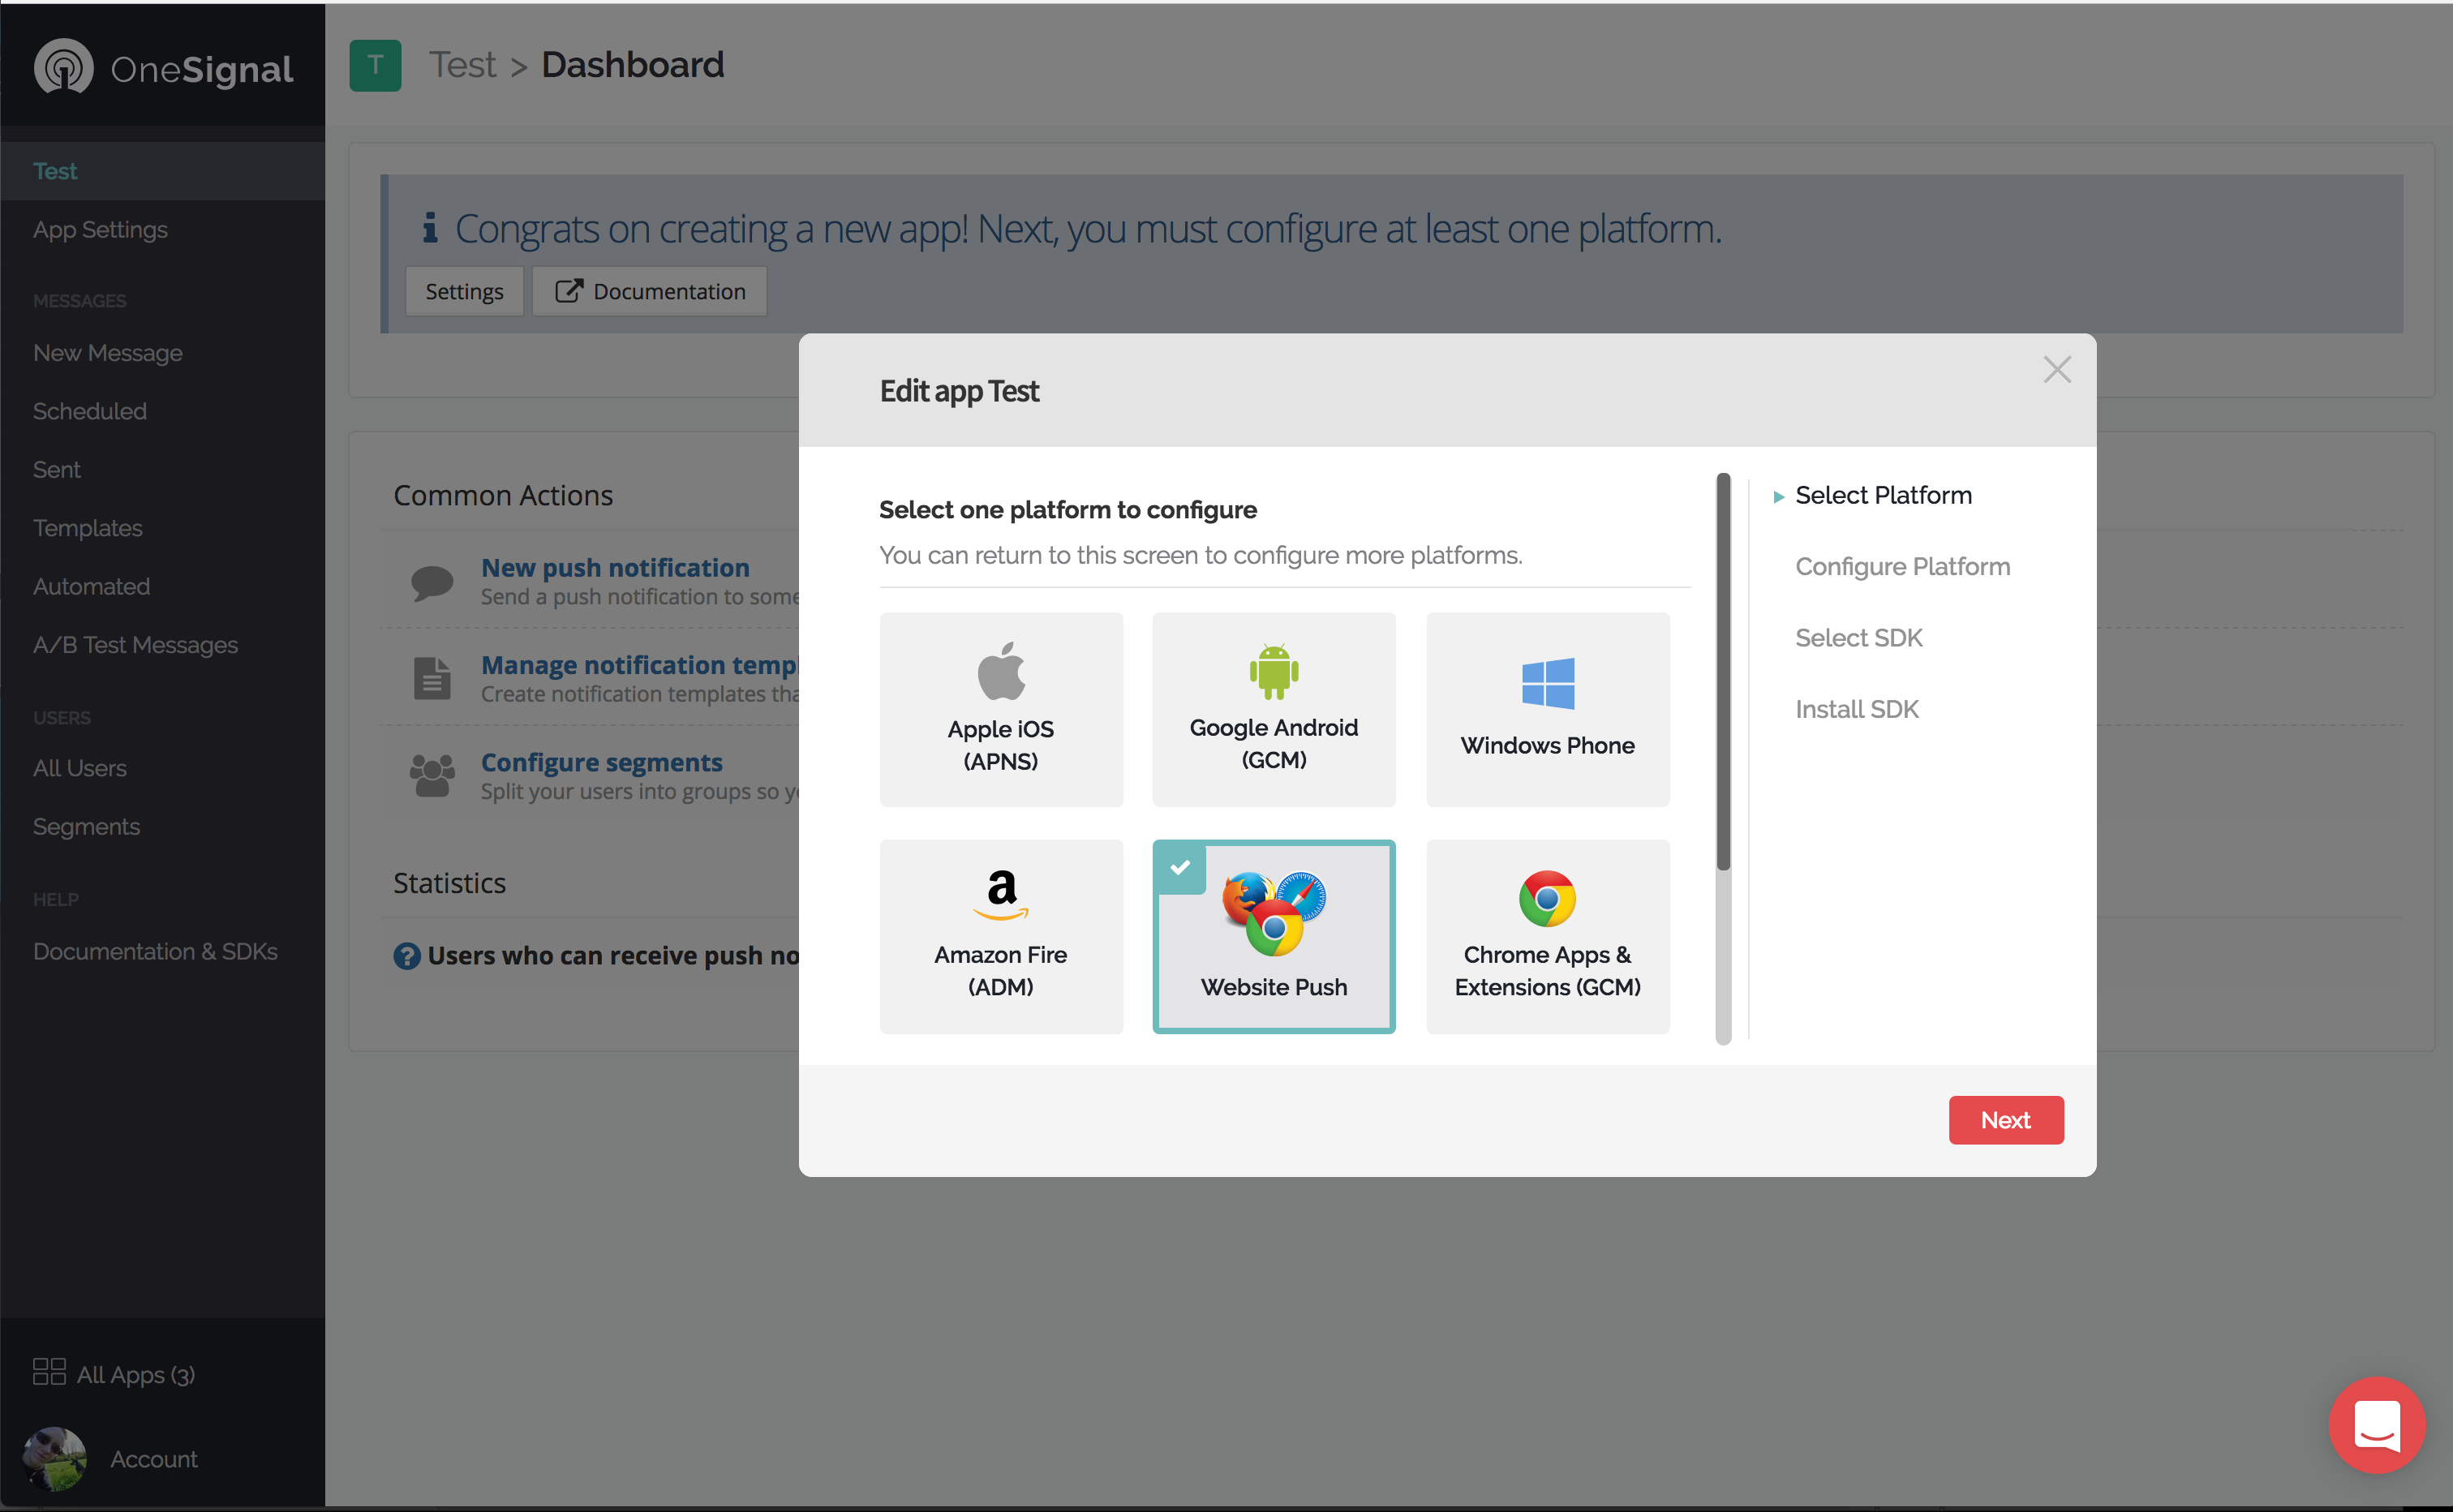The image size is (2453, 1512).
Task: Click the Account label
Action: (x=153, y=1459)
